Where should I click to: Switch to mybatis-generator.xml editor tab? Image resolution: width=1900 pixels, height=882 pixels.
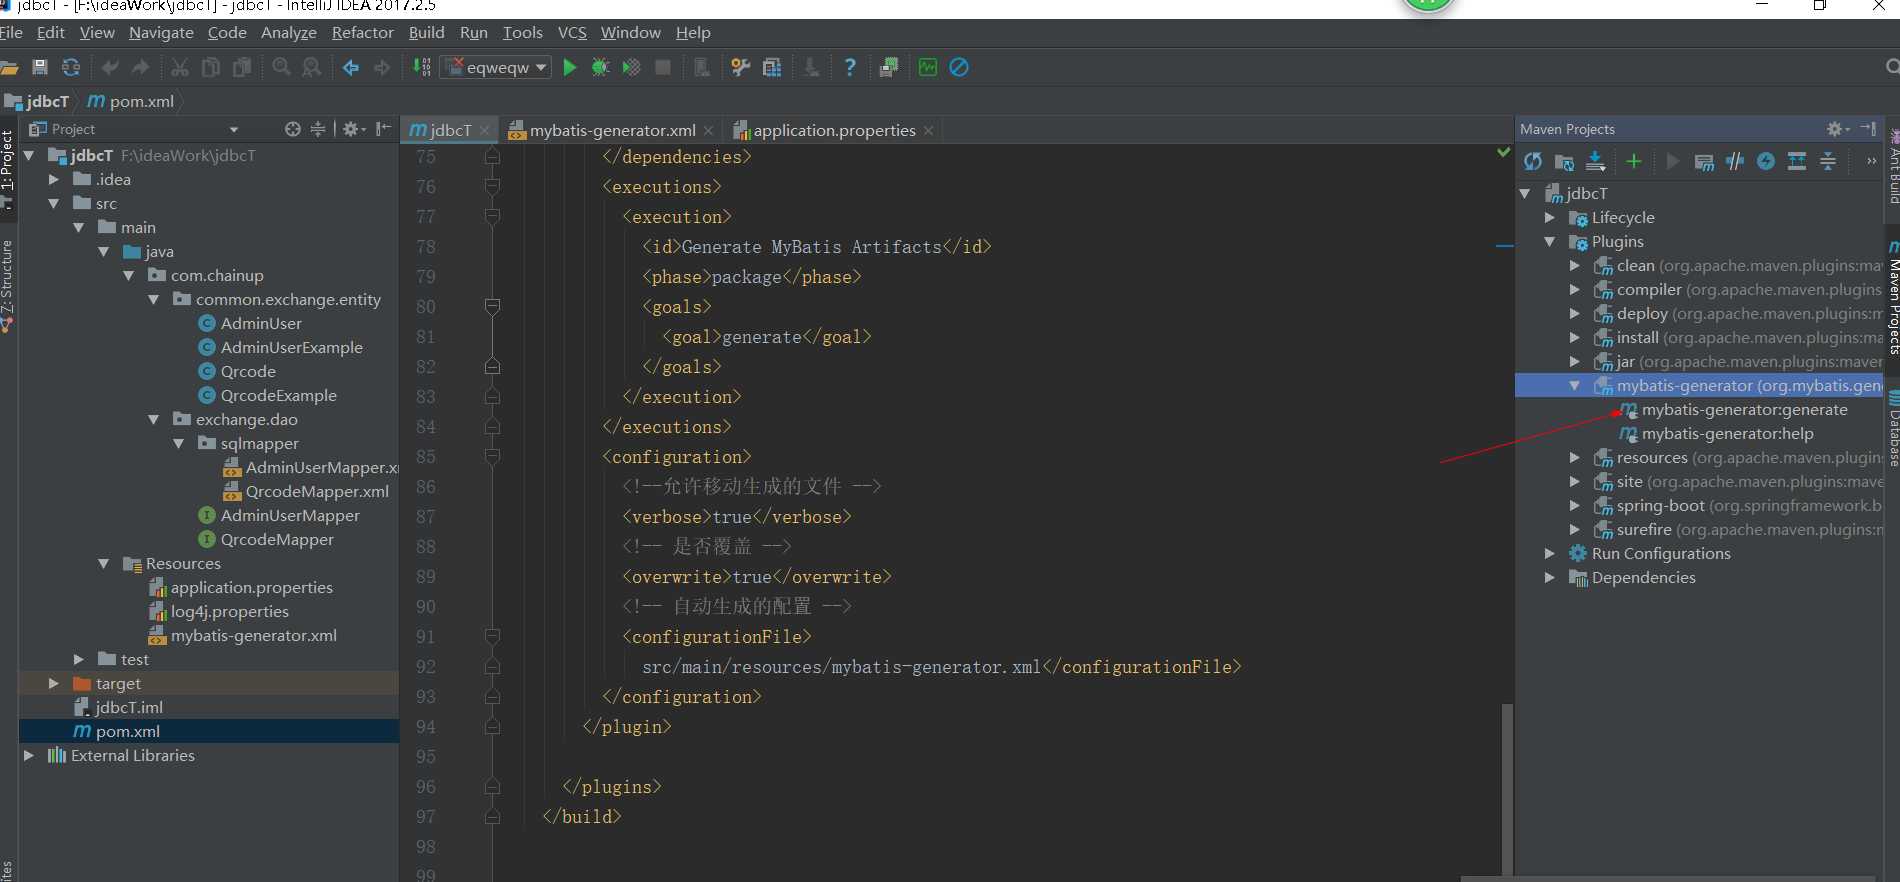[x=612, y=130]
